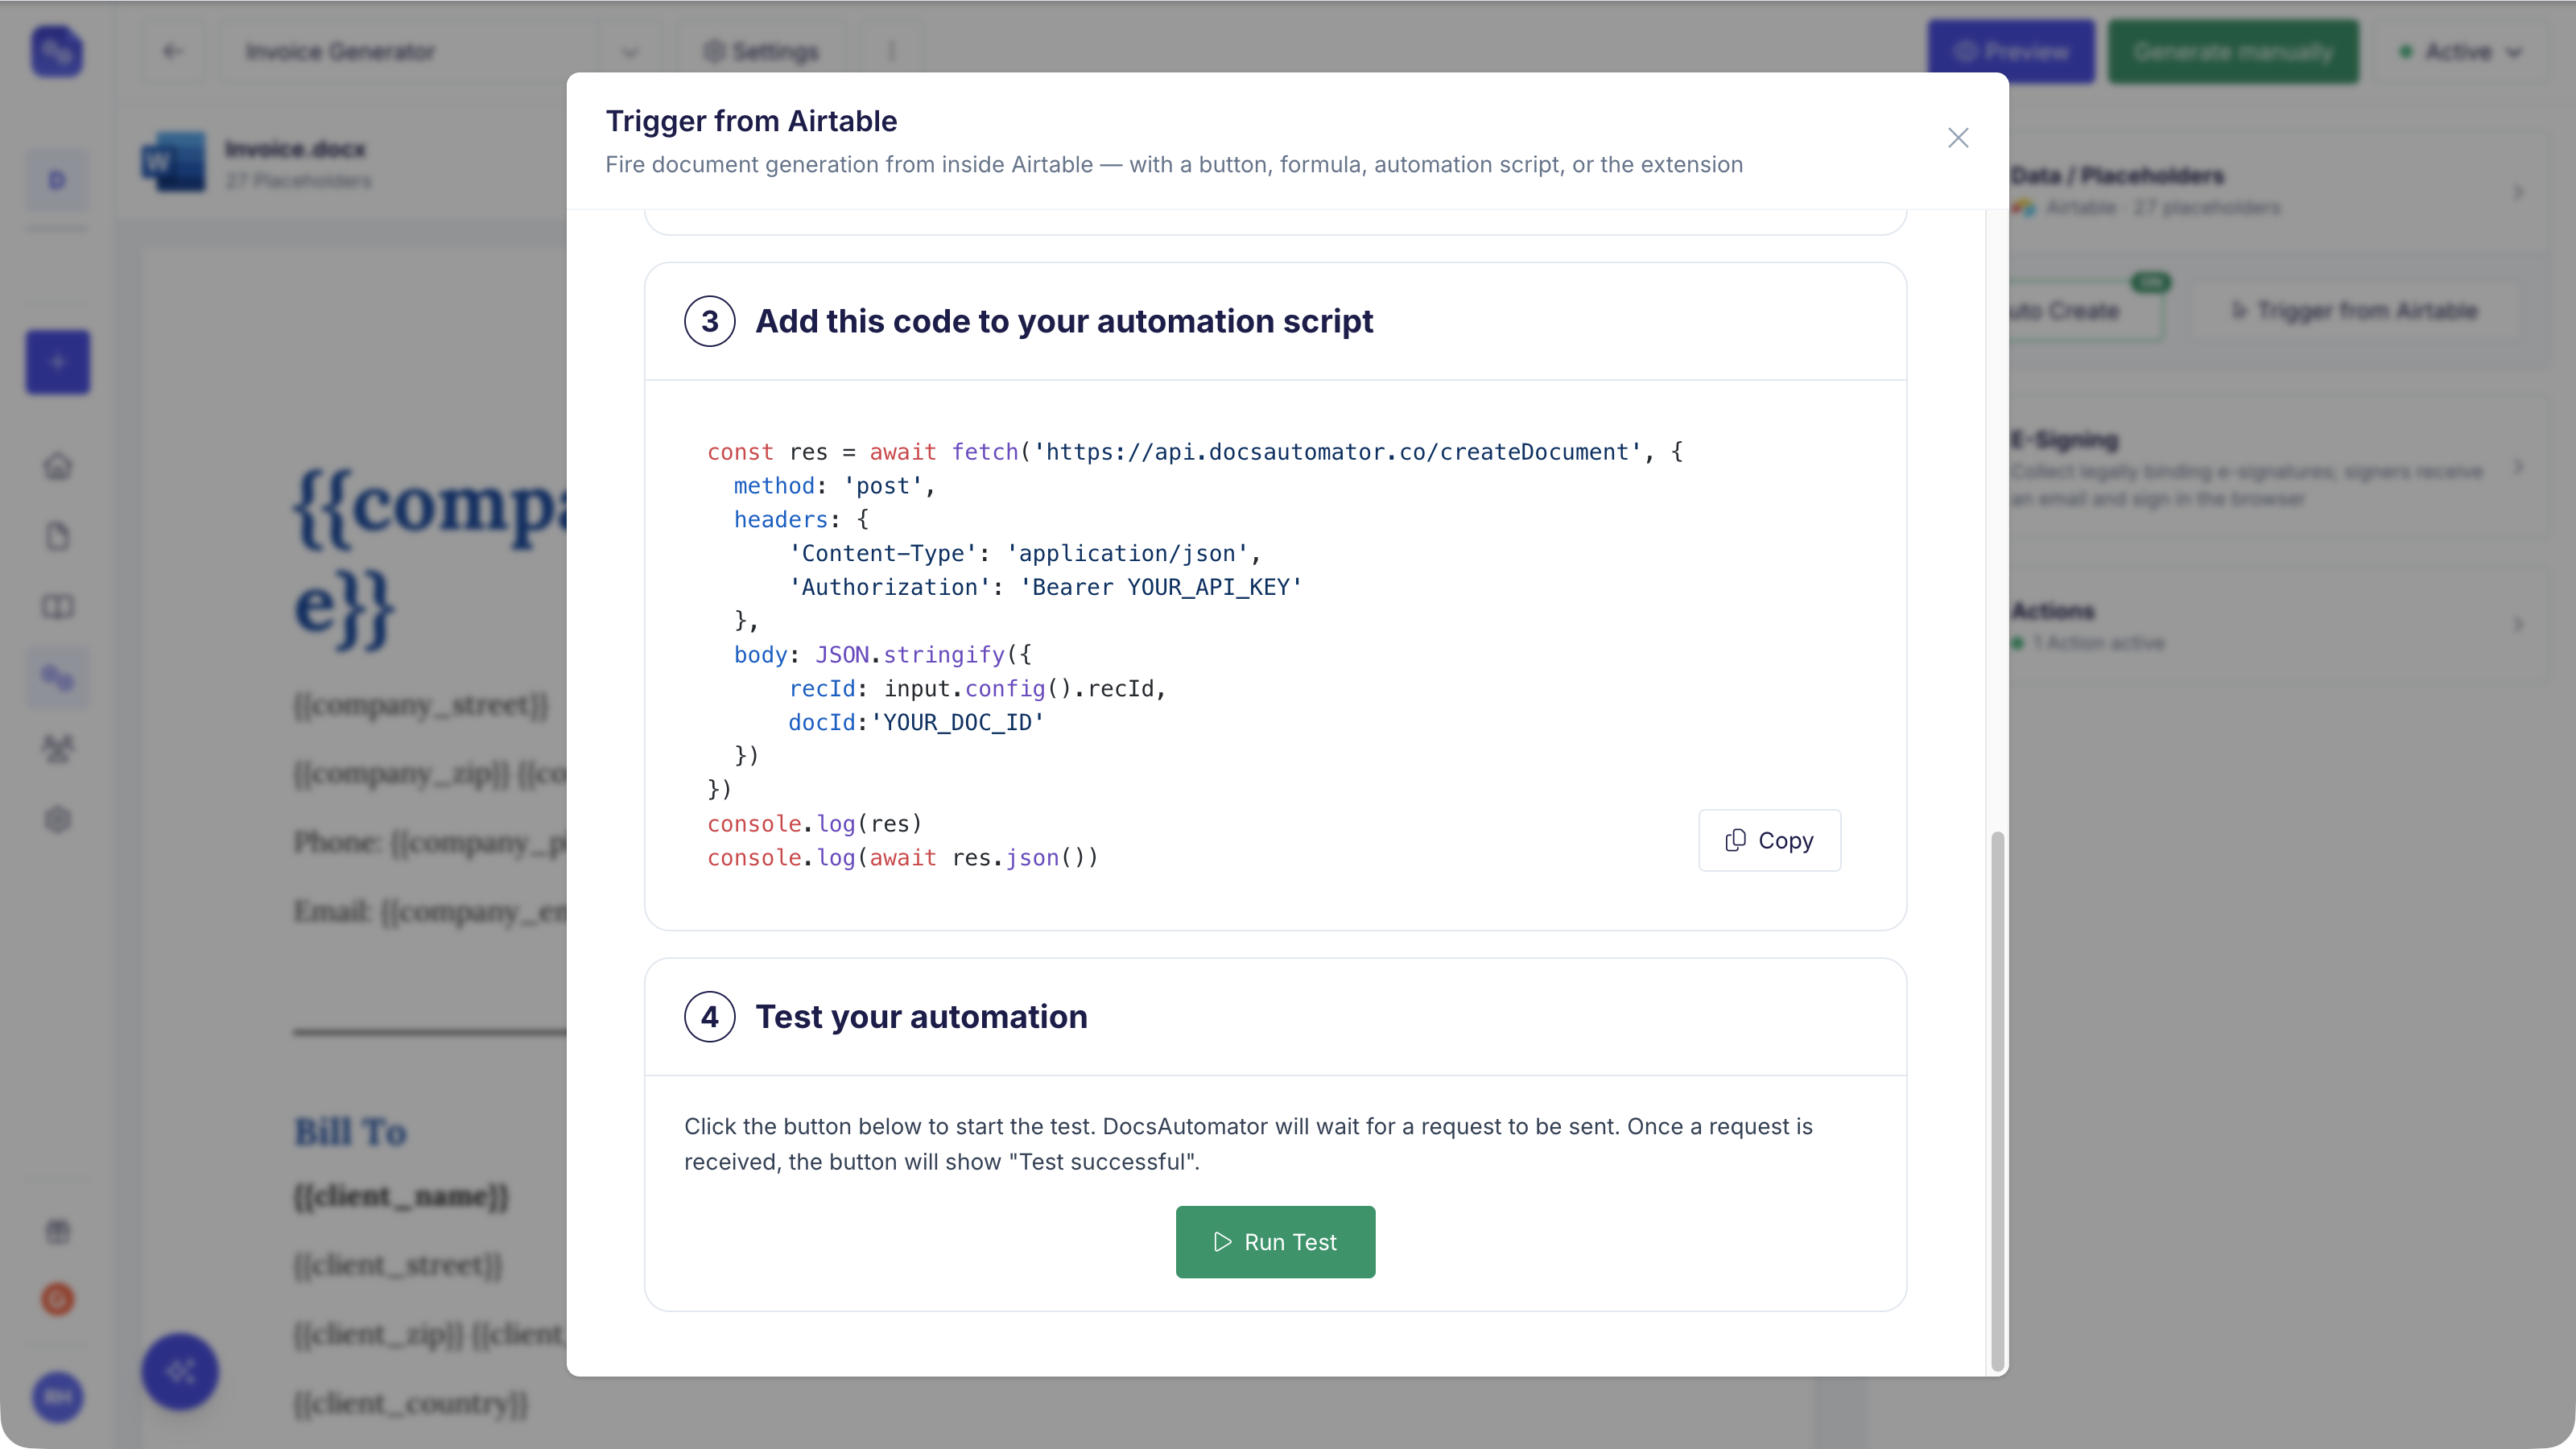
Task: Click the console.log(await res.json()) line
Action: [903, 857]
